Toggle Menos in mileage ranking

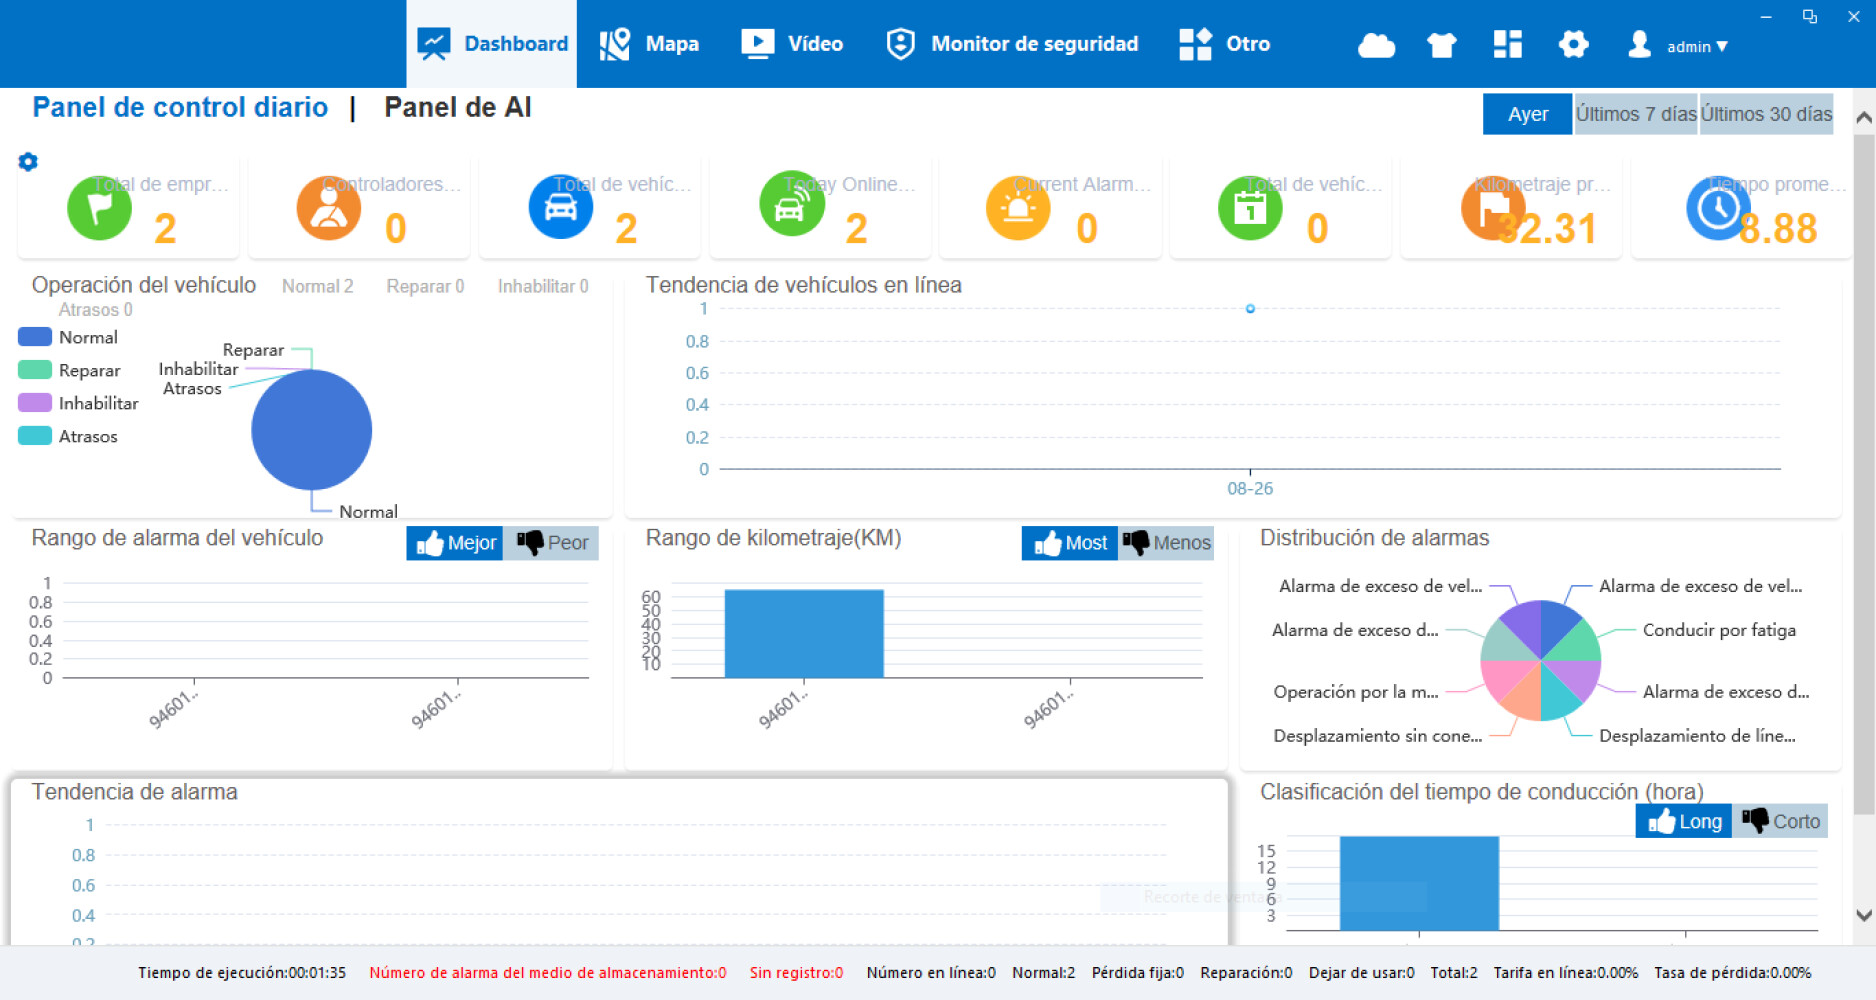pyautogui.click(x=1166, y=543)
